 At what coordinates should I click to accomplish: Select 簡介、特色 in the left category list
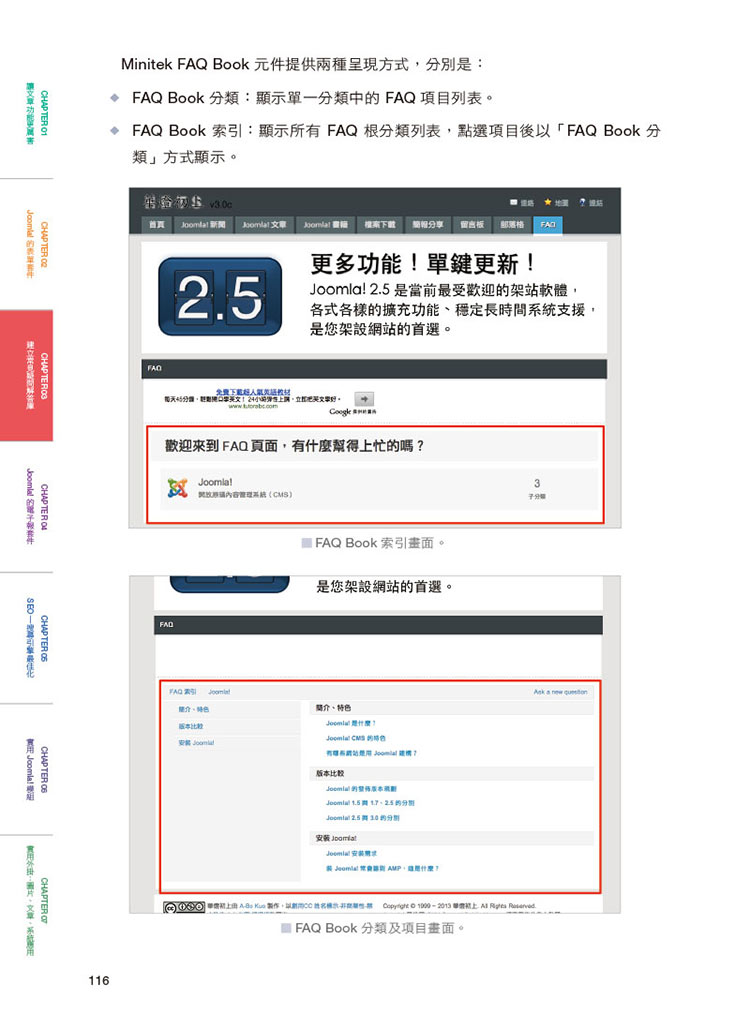pyautogui.click(x=194, y=709)
